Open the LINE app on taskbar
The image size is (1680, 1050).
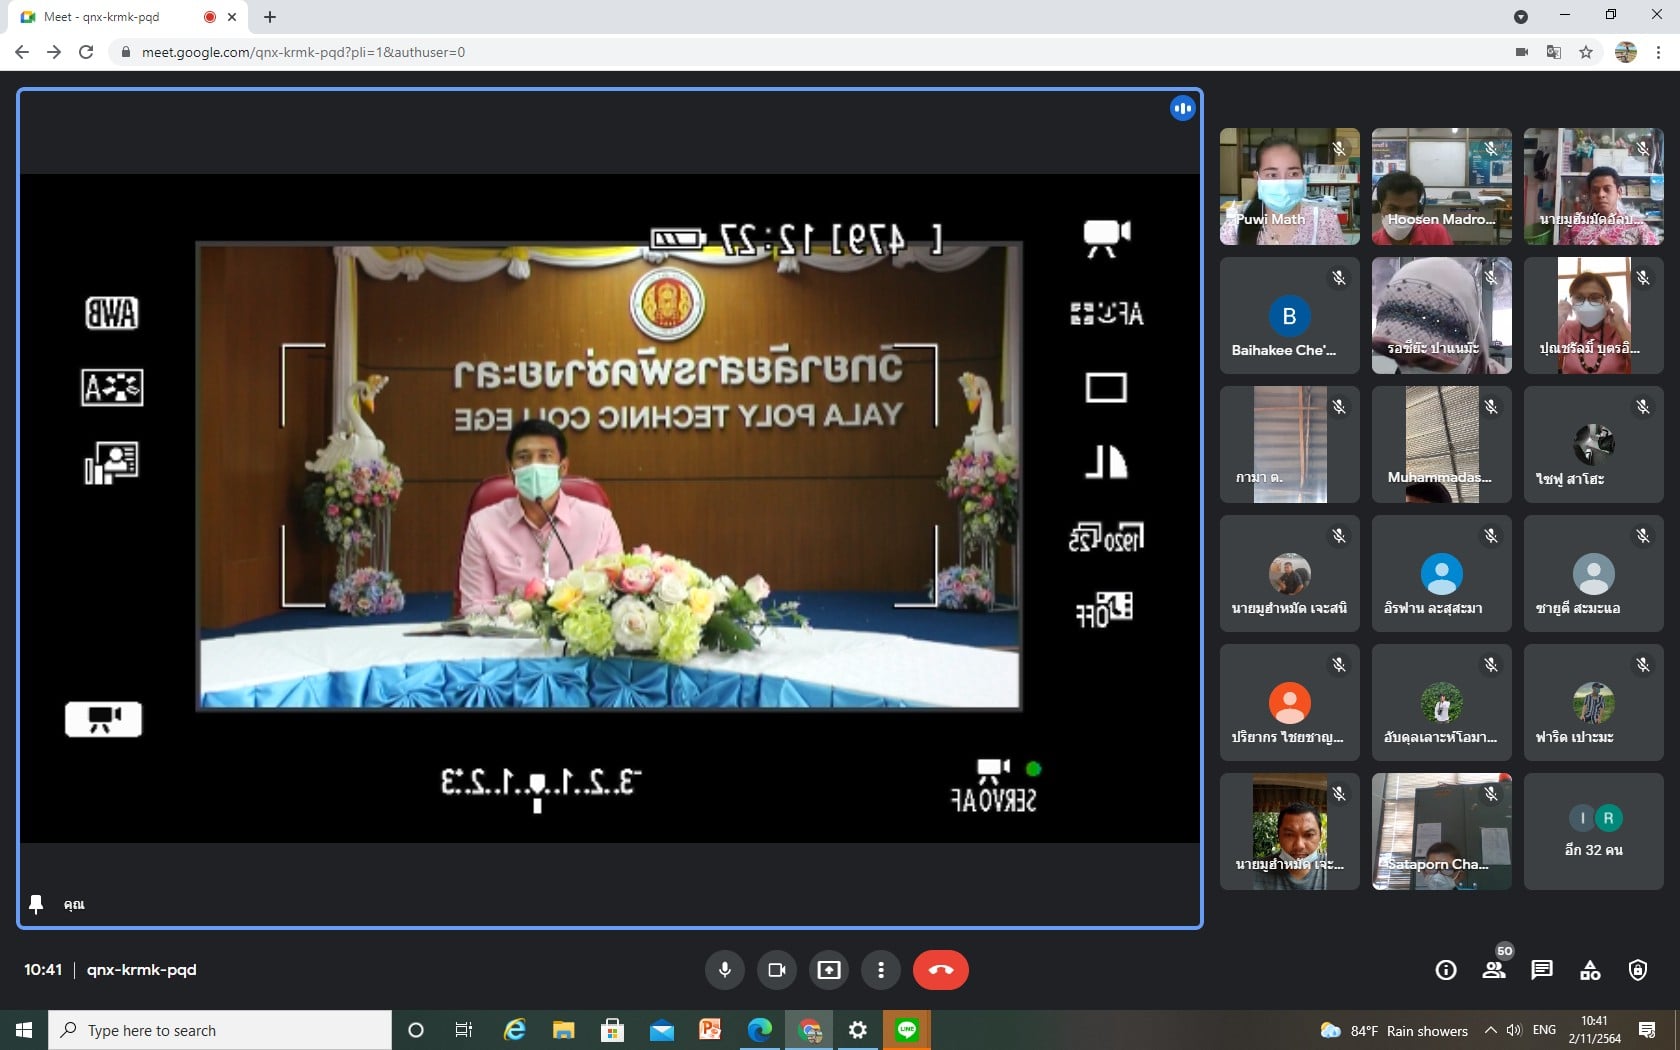point(907,1030)
